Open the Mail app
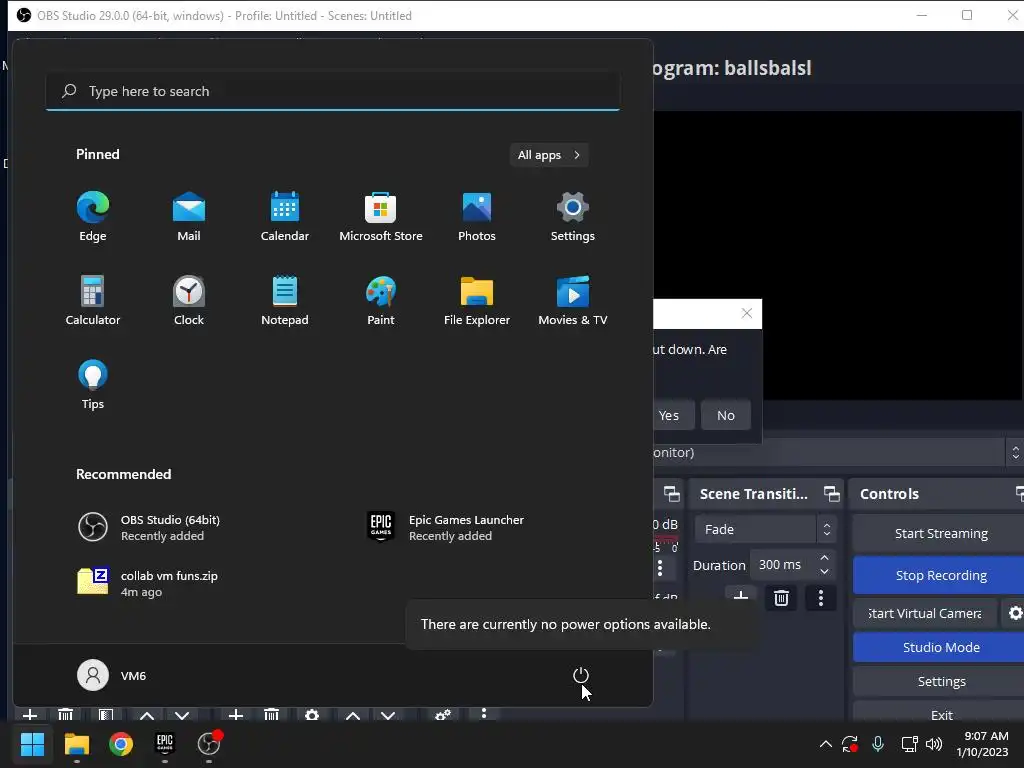The width and height of the screenshot is (1024, 768). coord(189,217)
